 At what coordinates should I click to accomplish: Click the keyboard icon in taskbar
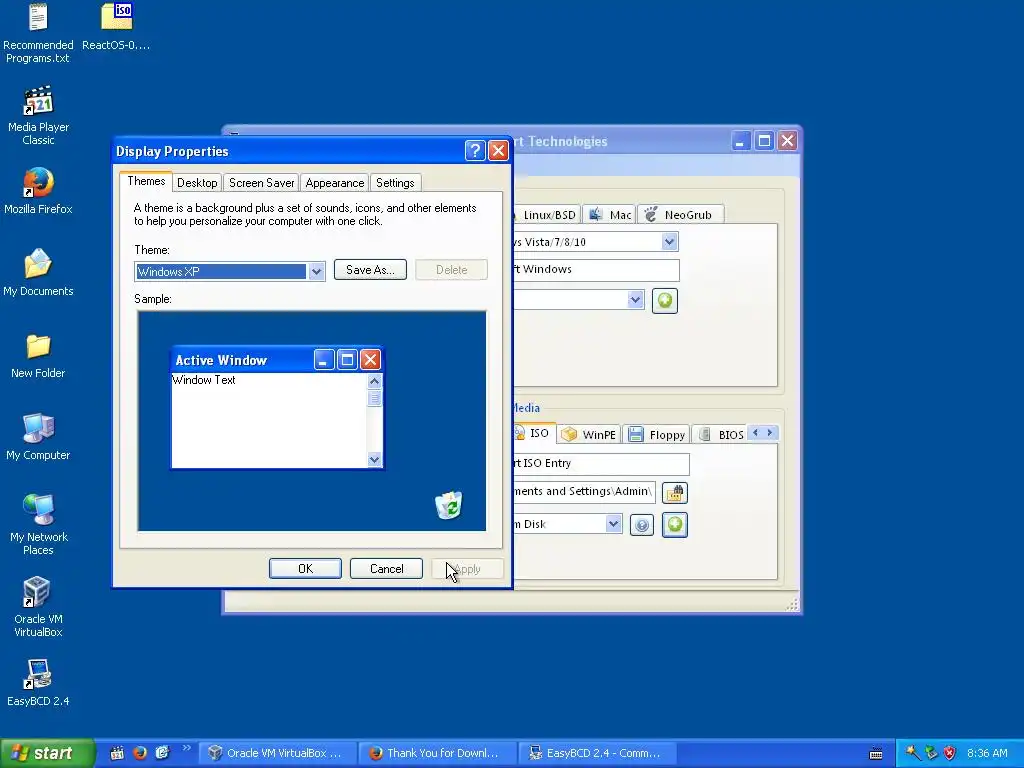[876, 754]
